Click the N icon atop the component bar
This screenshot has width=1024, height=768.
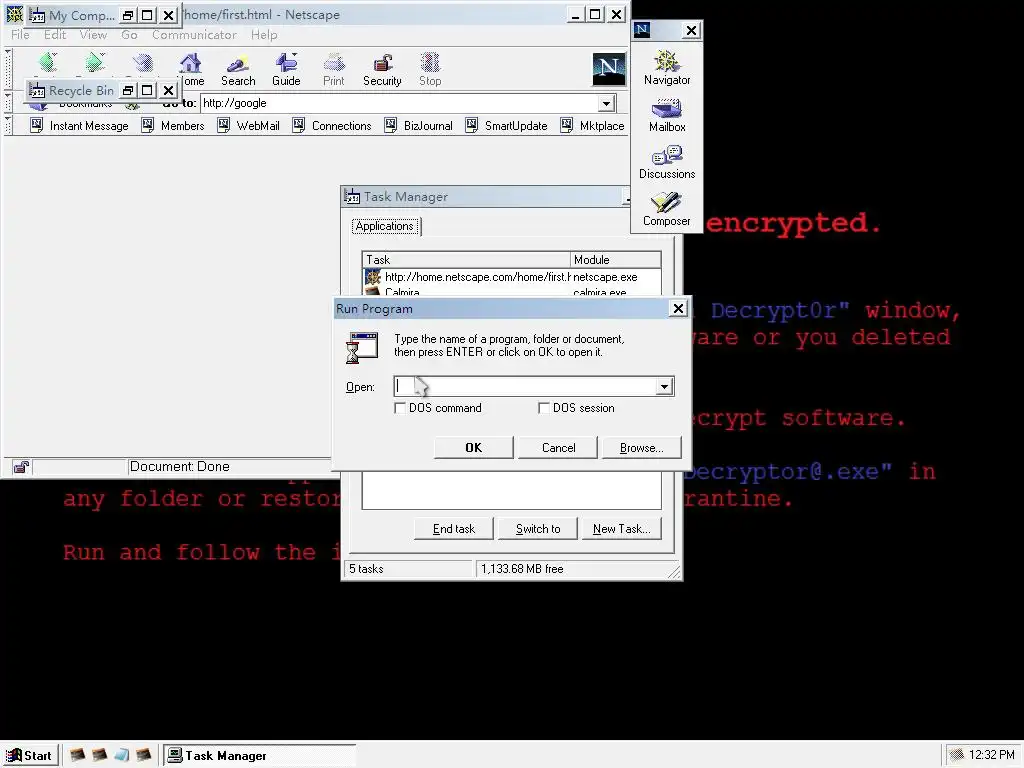(x=643, y=29)
